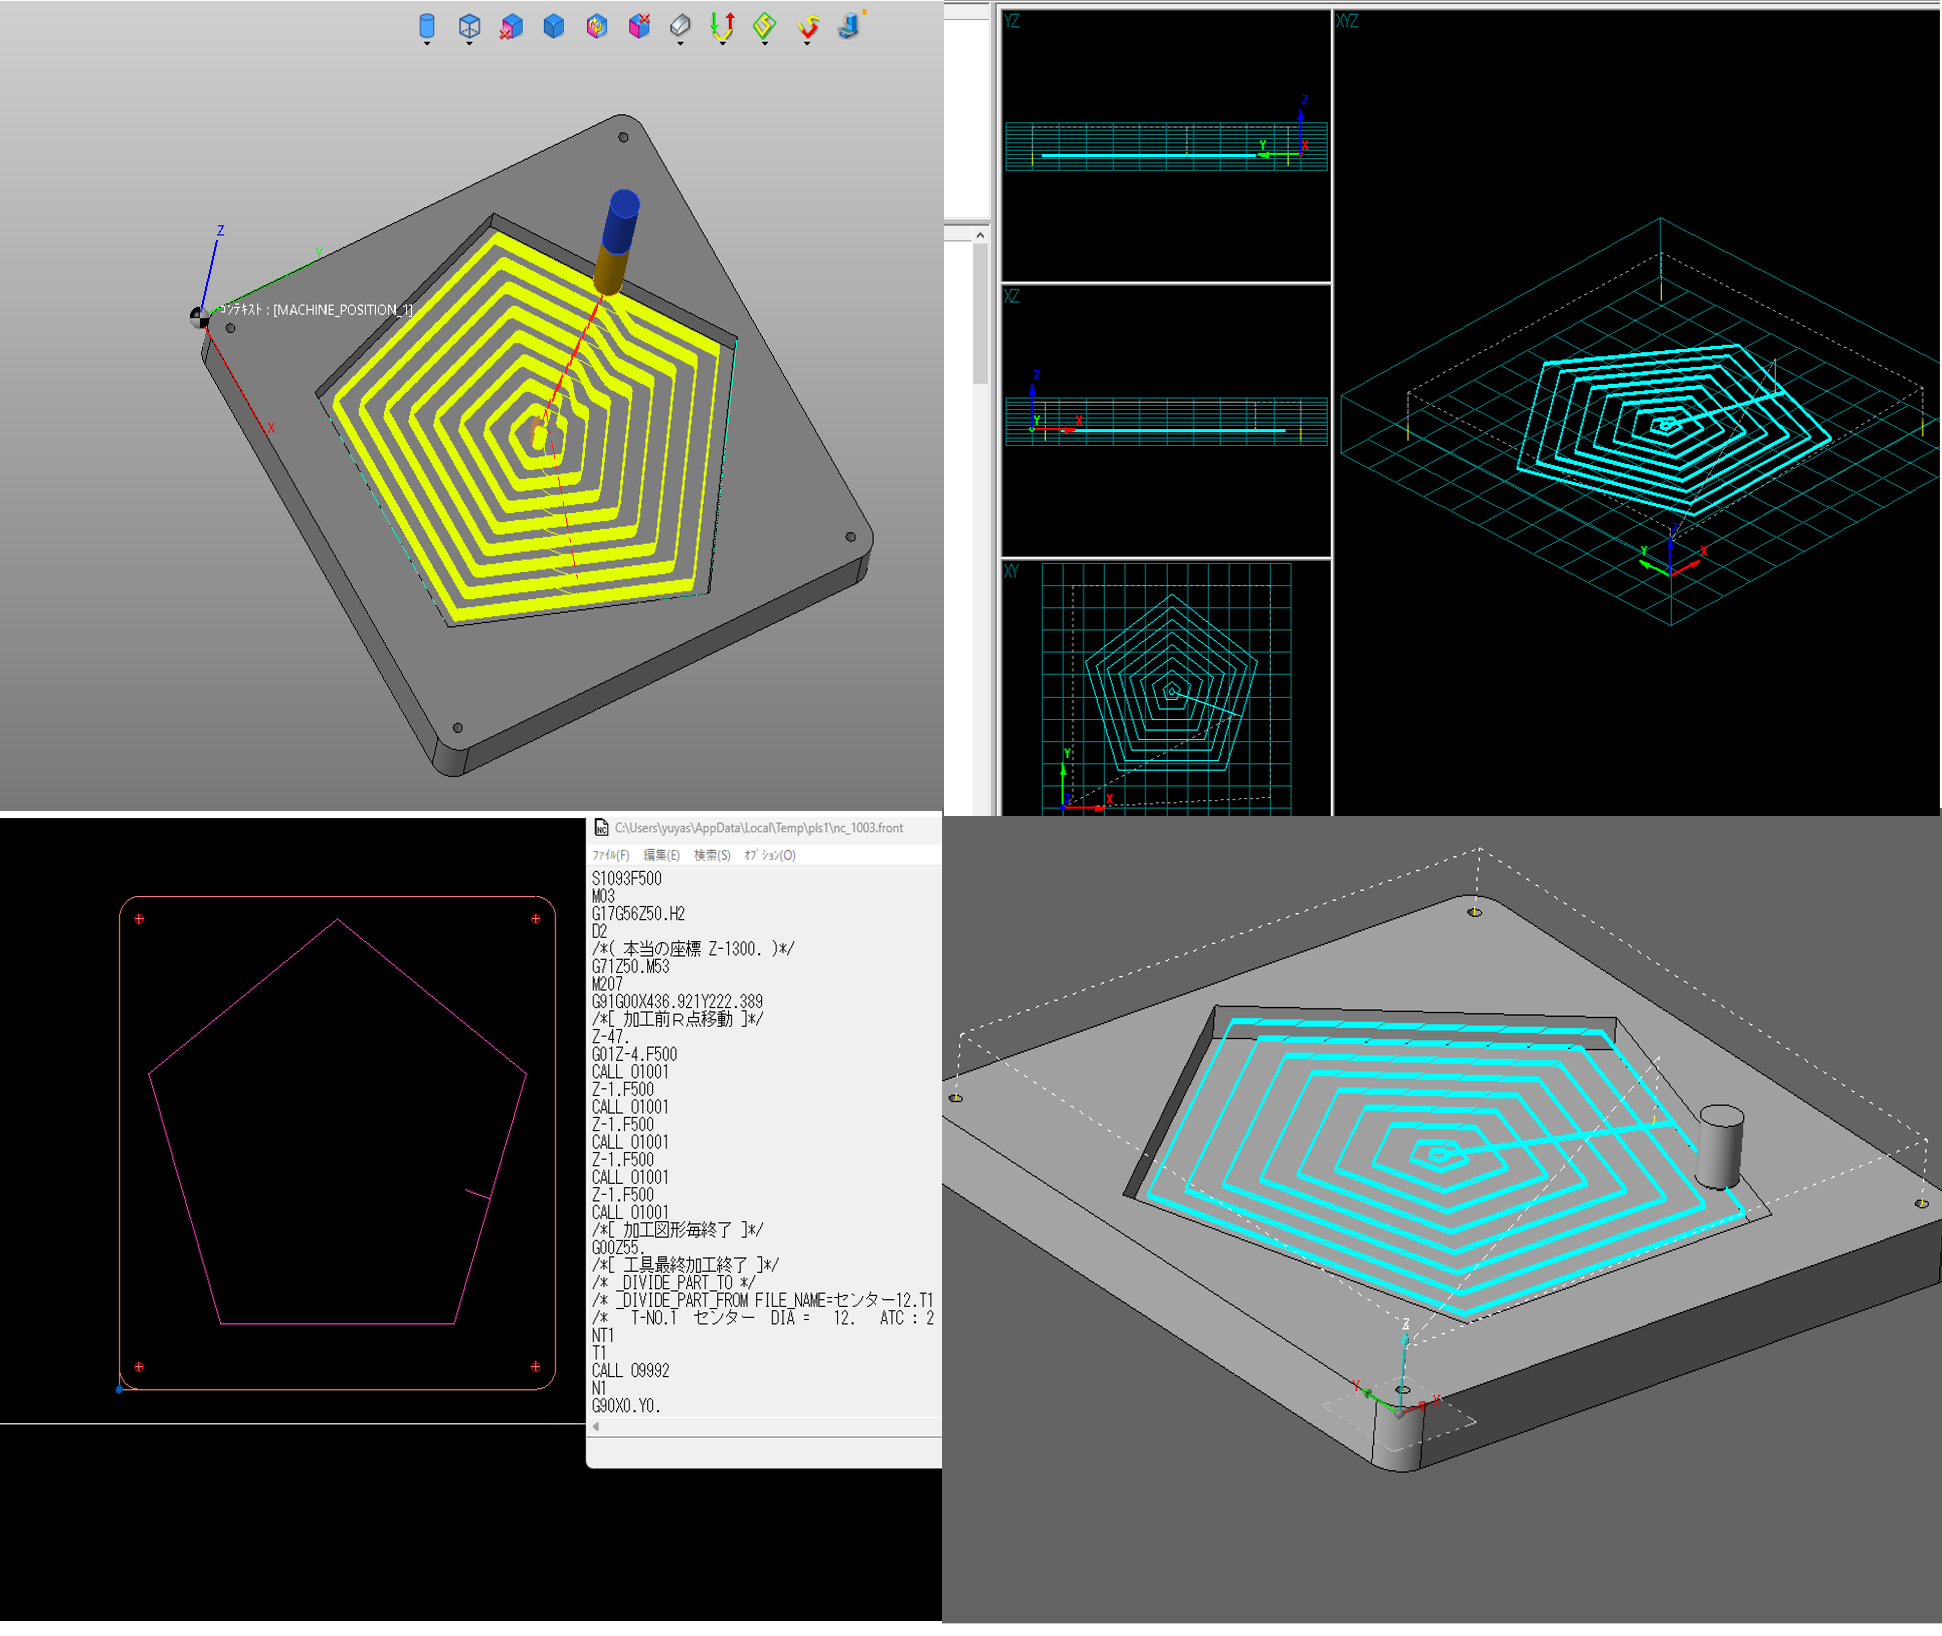Click the left arrow of the NC editor's horizontal scrollbar
This screenshot has width=1942, height=1636.
coord(596,1427)
